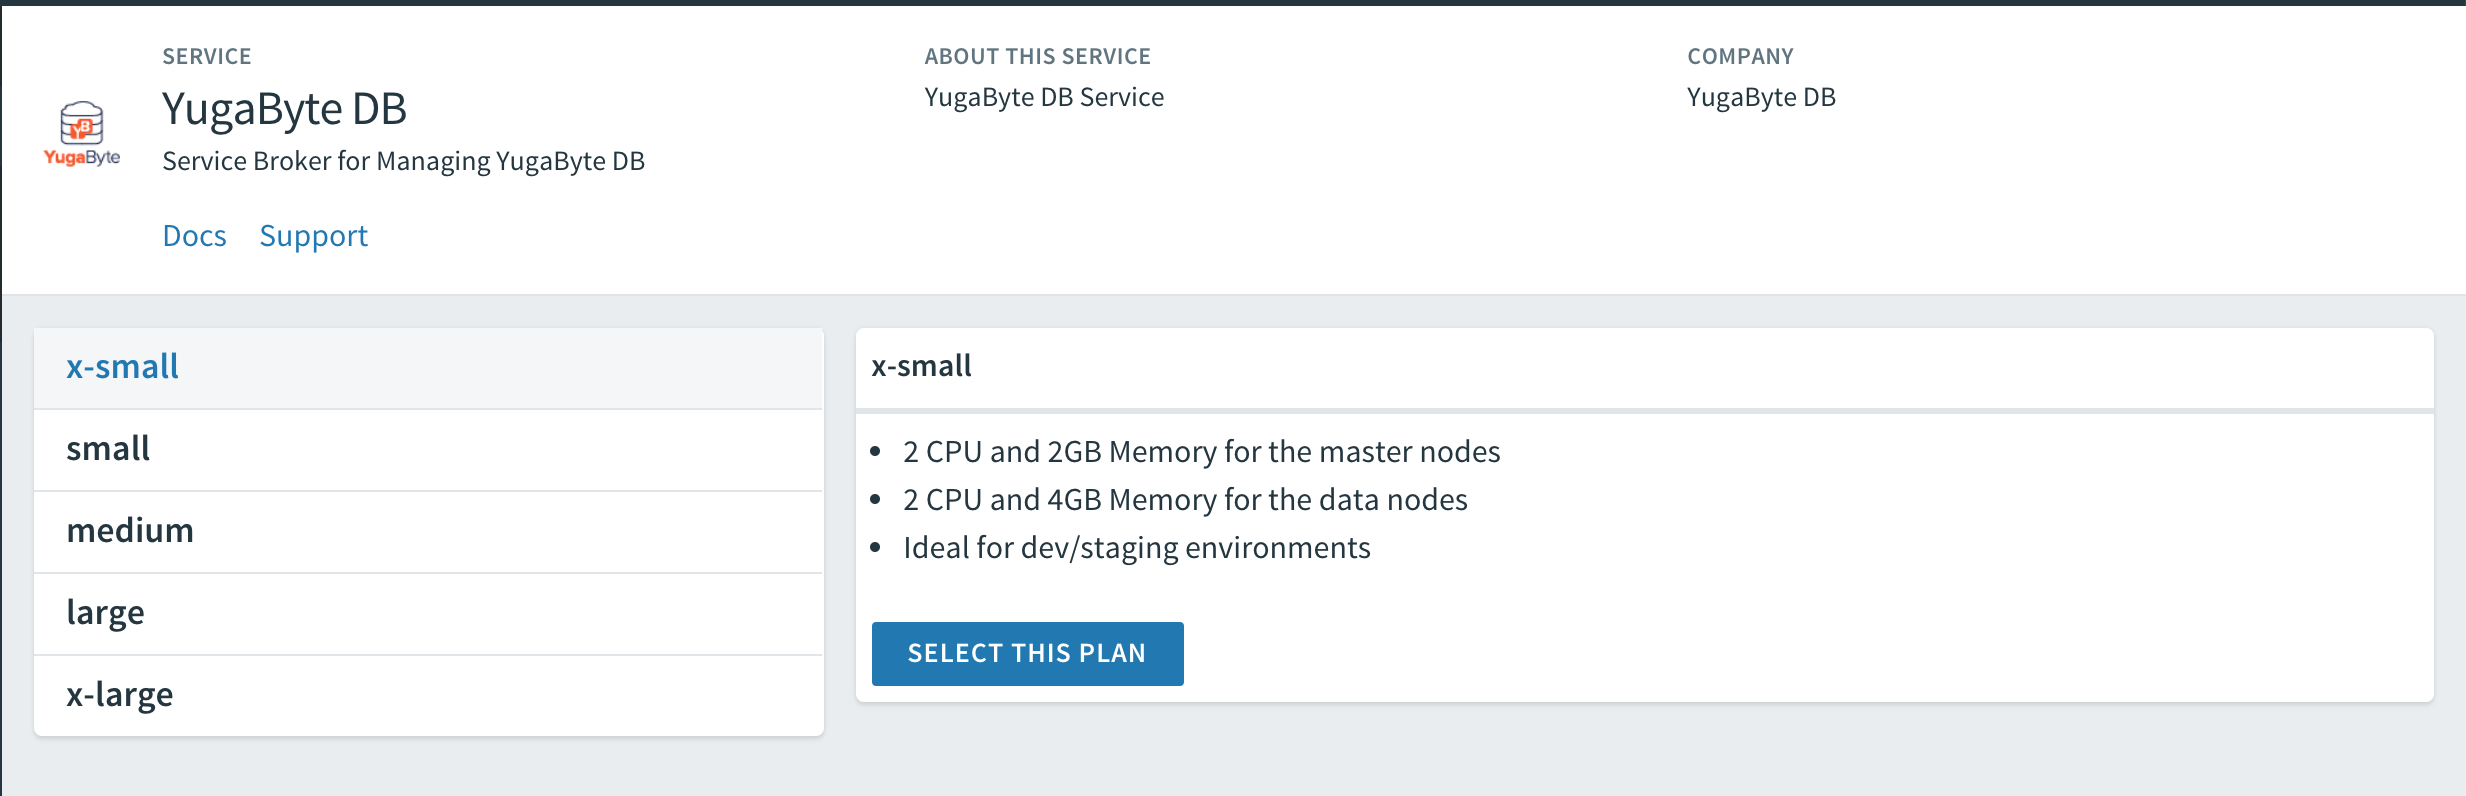Click the YugaByte DB service title
This screenshot has height=796, width=2466.
(286, 110)
